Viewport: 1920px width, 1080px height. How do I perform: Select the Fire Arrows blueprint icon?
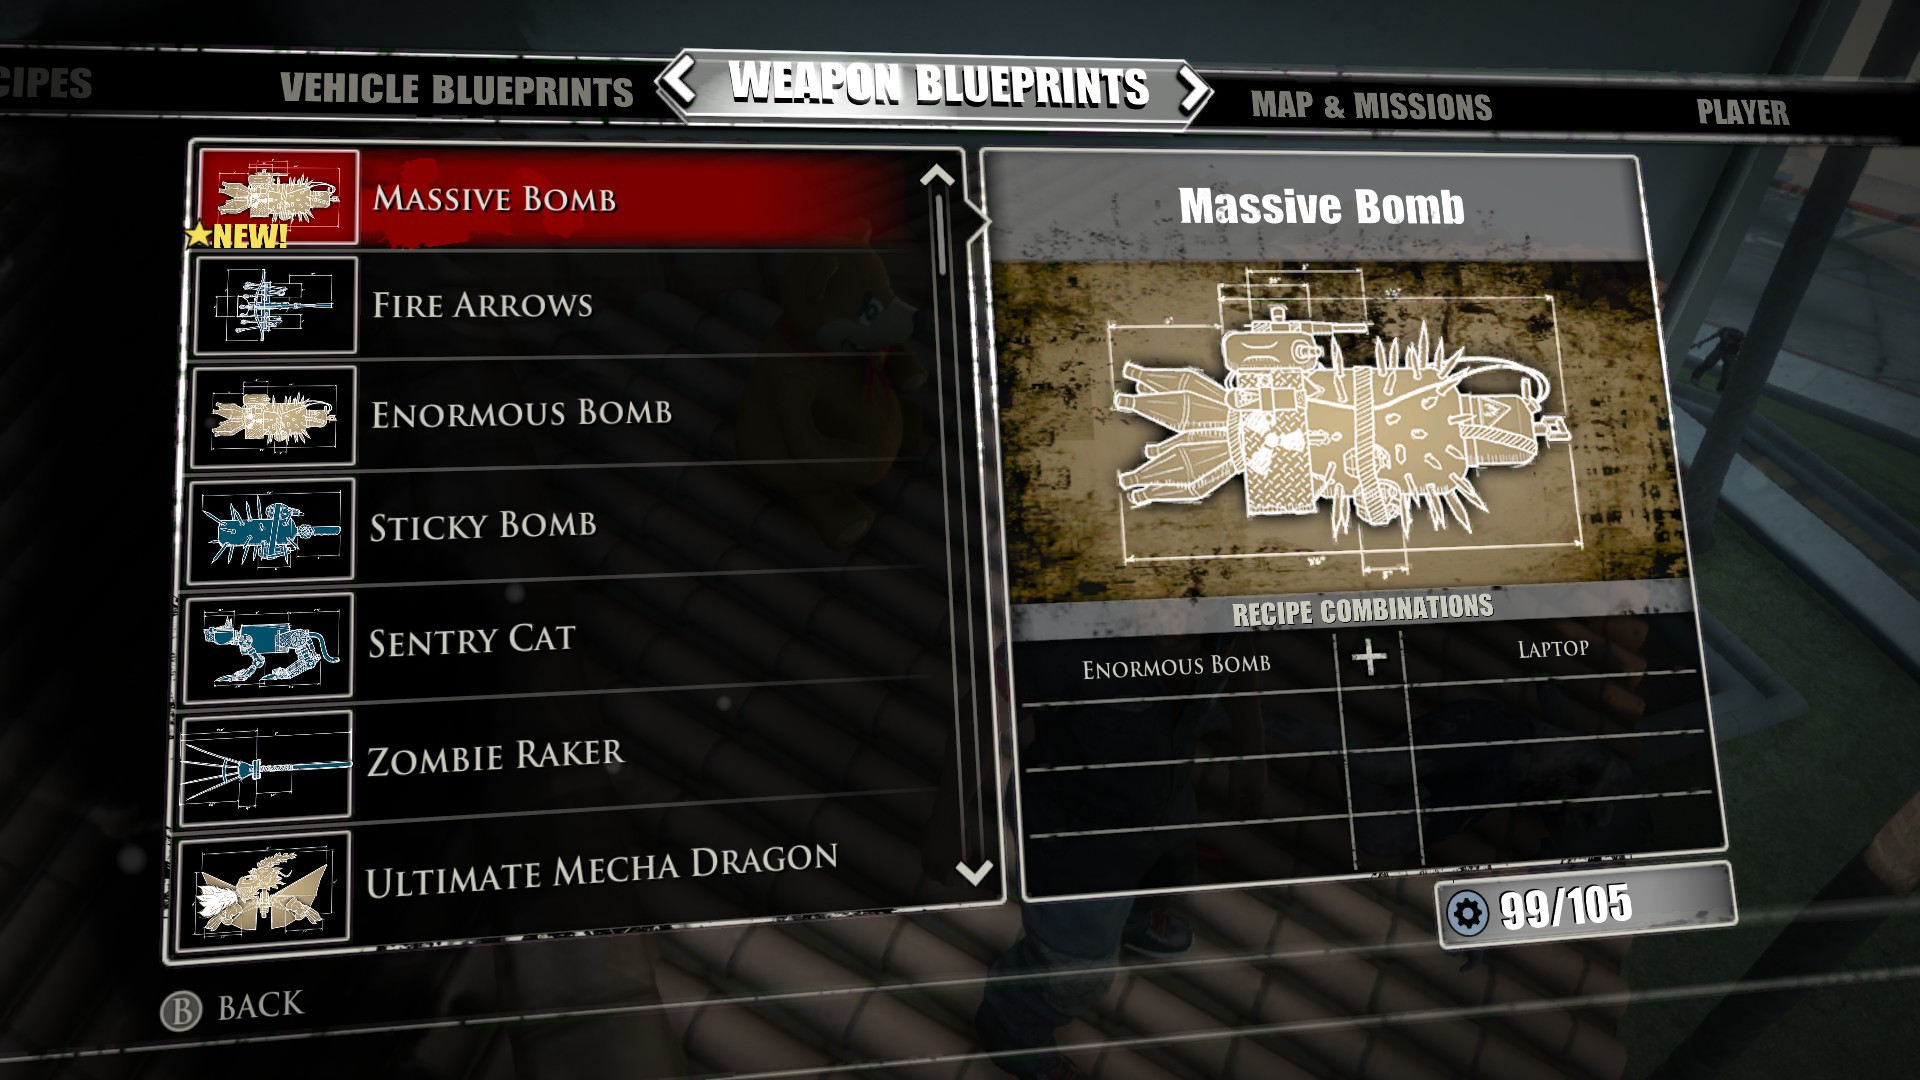274,305
